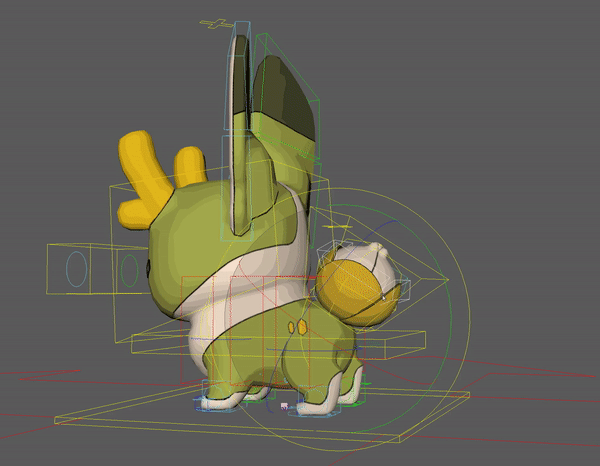
Task: Click the yellow cross controller above the tail
Action: pyautogui.click(x=337, y=227)
